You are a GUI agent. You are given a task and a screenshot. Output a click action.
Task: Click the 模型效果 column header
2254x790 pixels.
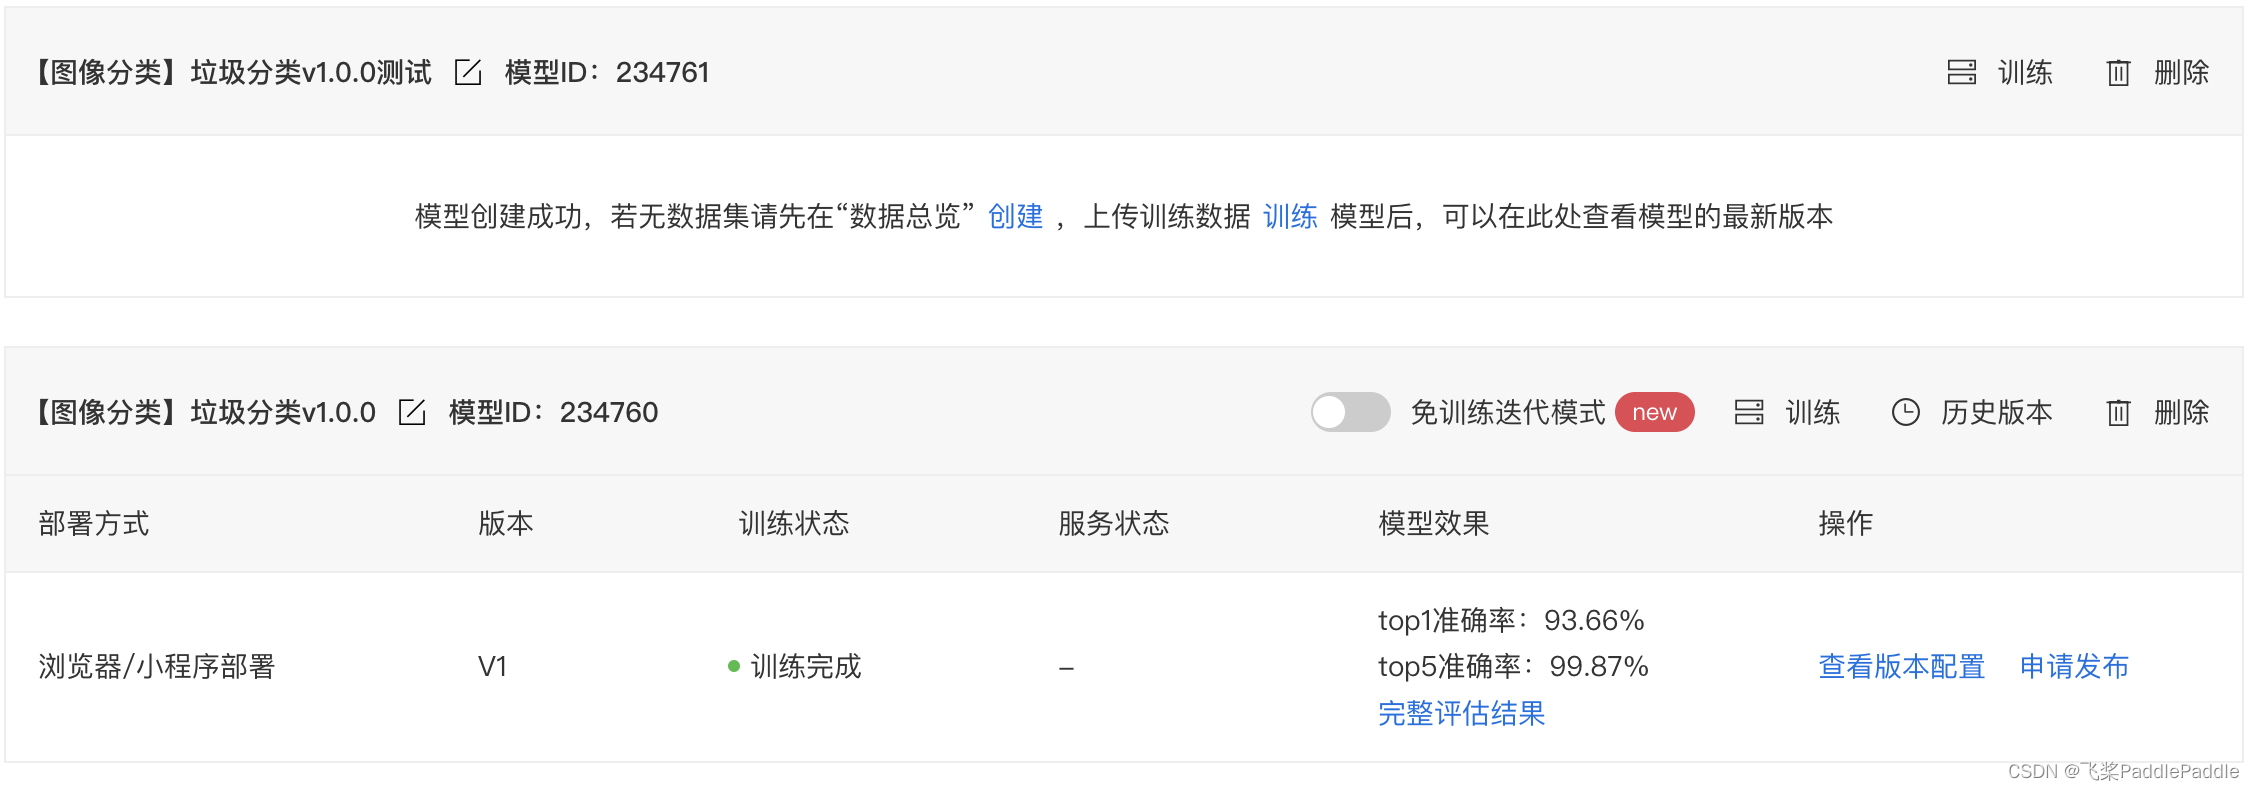click(1433, 524)
